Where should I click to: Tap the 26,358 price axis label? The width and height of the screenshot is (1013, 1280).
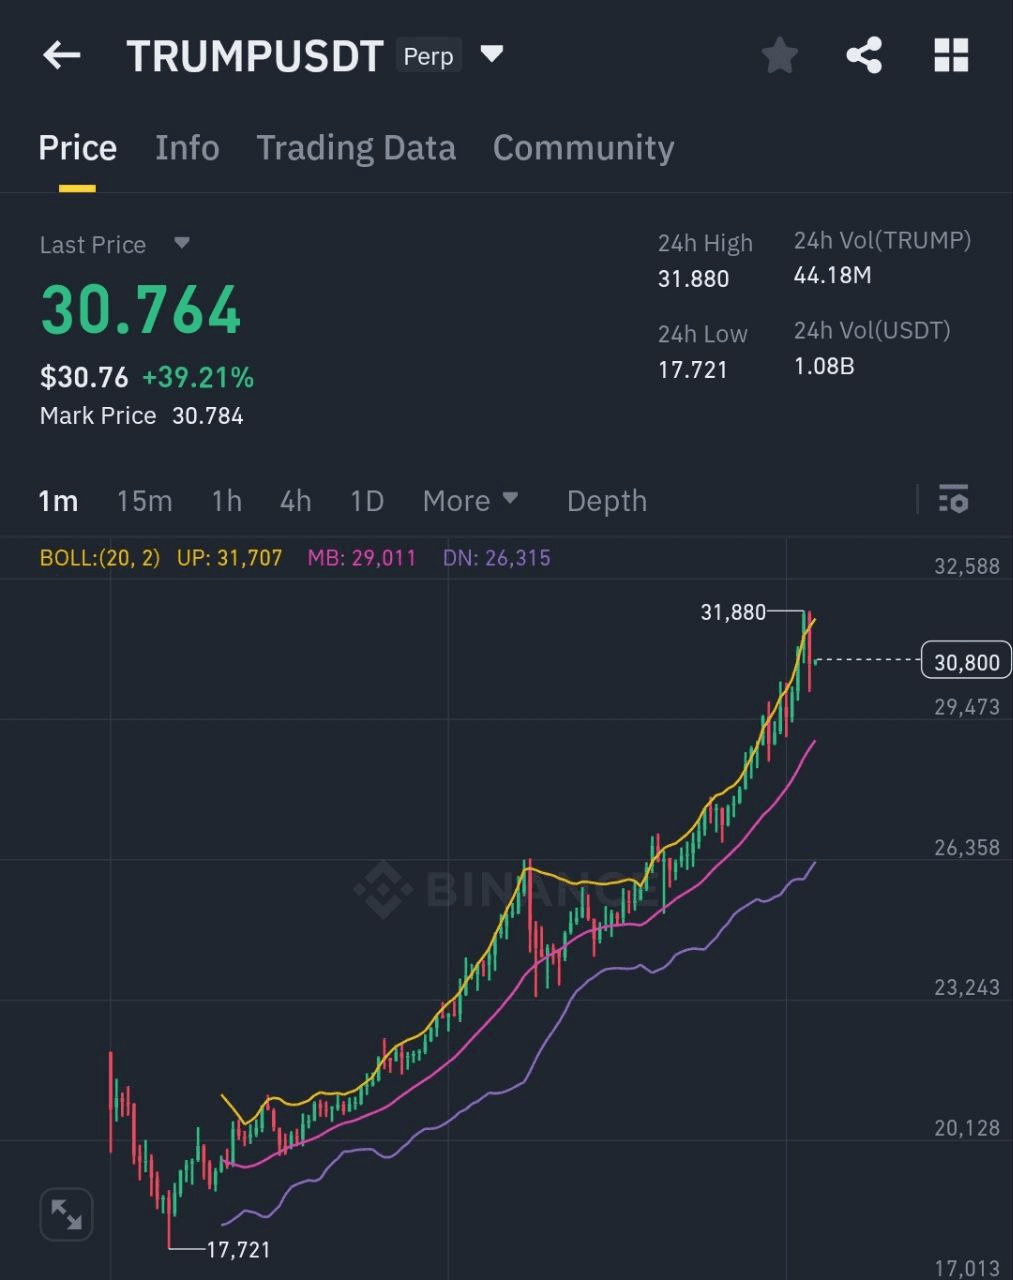[x=966, y=848]
